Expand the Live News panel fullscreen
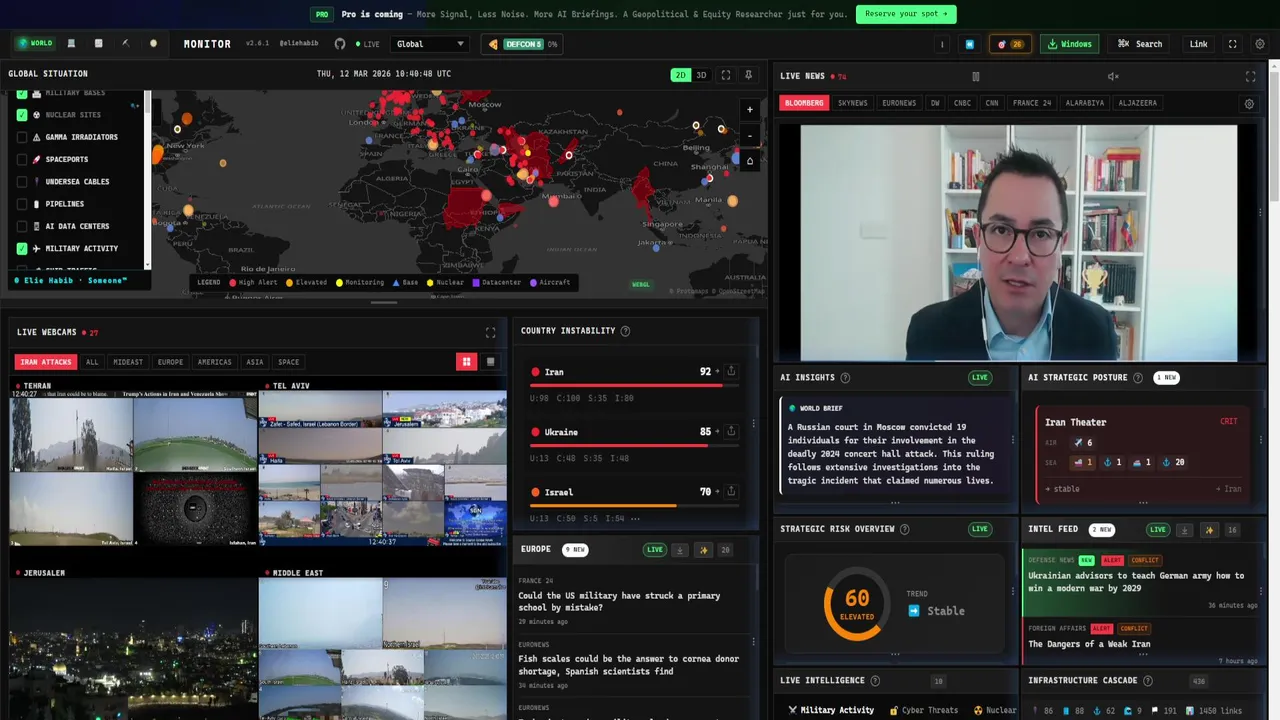This screenshot has height=720, width=1280. (x=1250, y=76)
